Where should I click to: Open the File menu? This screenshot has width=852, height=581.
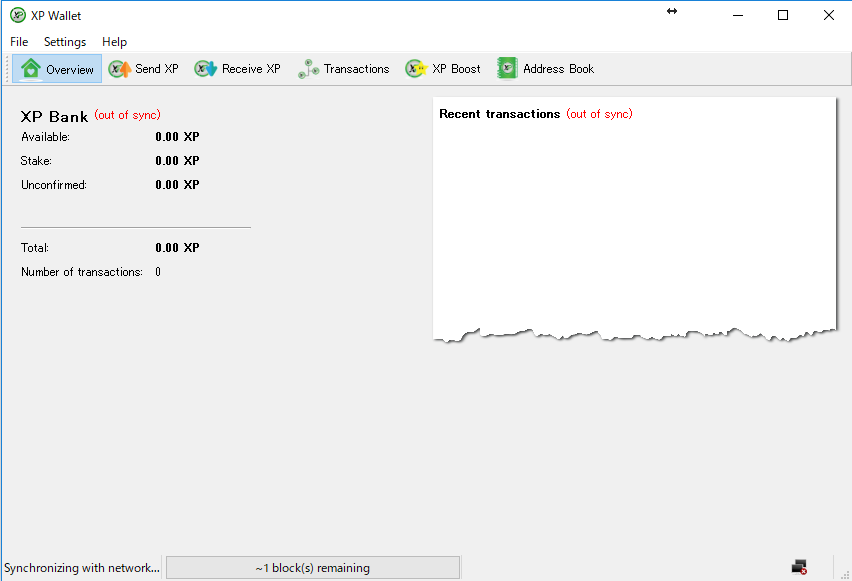tap(19, 42)
